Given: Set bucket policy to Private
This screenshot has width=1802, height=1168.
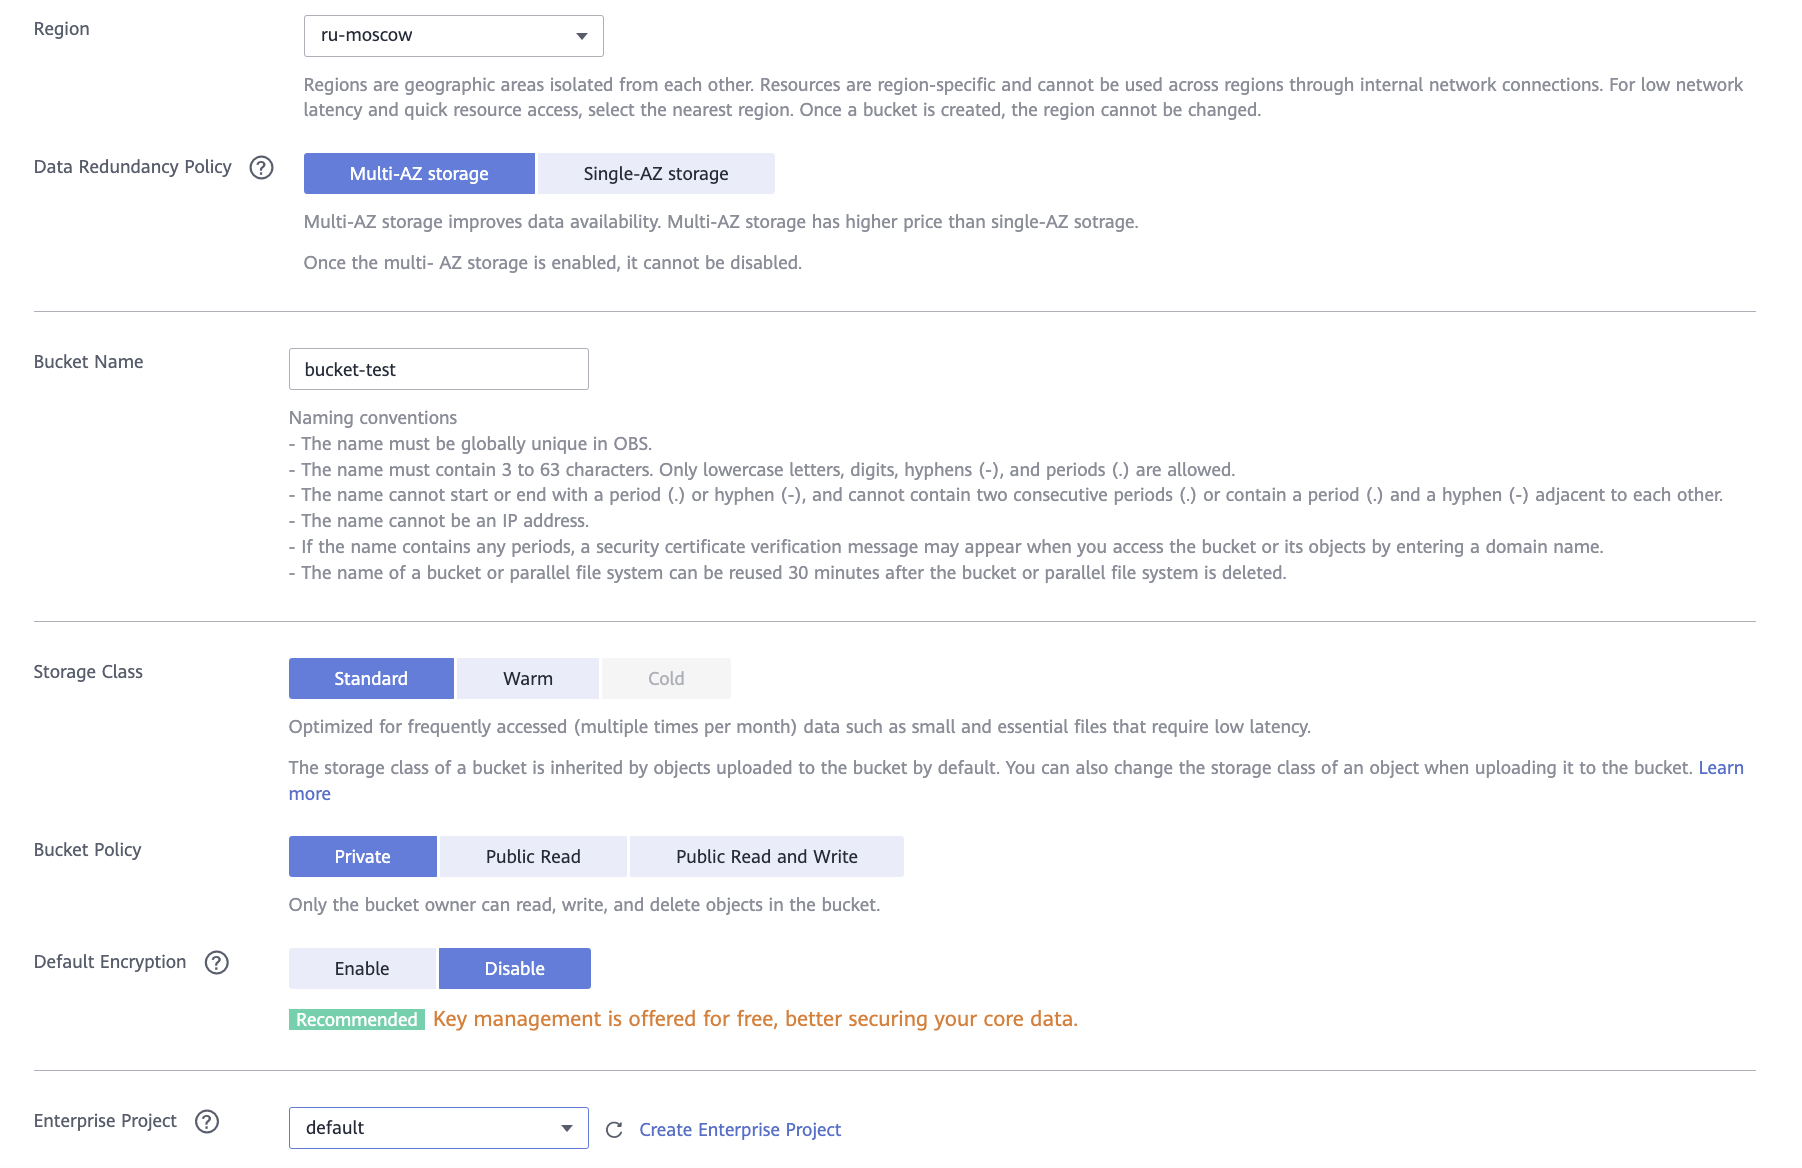Looking at the screenshot, I should click(362, 857).
